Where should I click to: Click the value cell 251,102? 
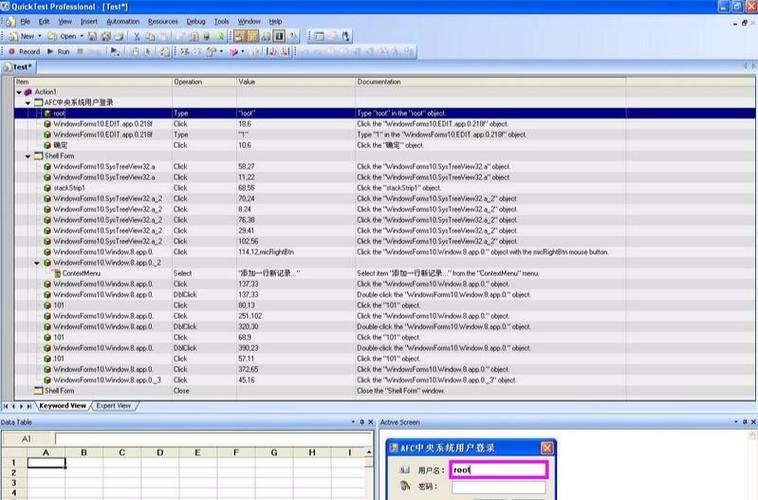pyautogui.click(x=296, y=316)
